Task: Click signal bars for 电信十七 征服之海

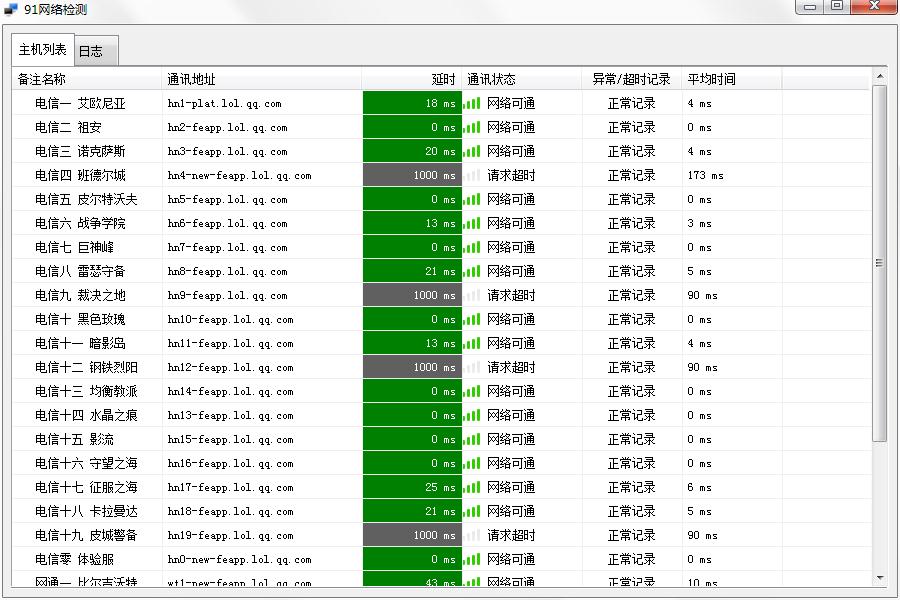Action: [x=473, y=487]
